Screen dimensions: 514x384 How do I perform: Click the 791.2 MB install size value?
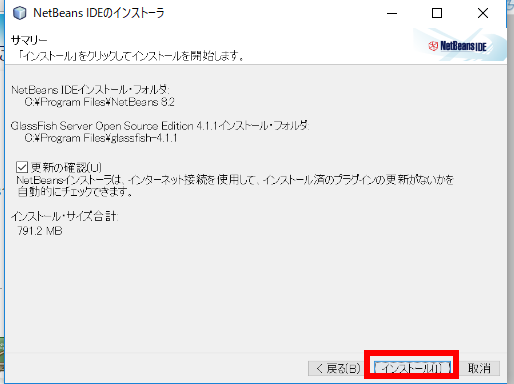tap(40, 231)
